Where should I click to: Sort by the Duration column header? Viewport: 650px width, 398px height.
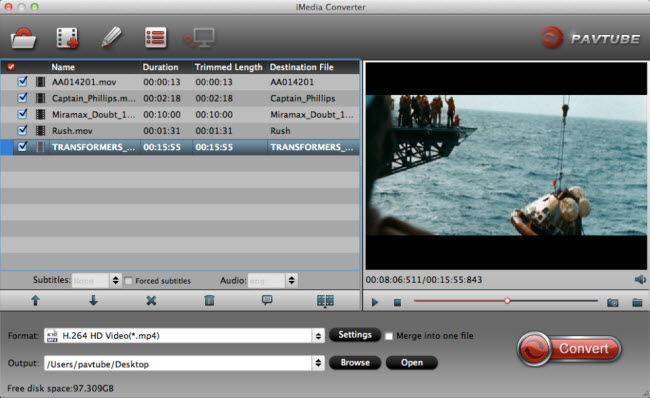160,67
